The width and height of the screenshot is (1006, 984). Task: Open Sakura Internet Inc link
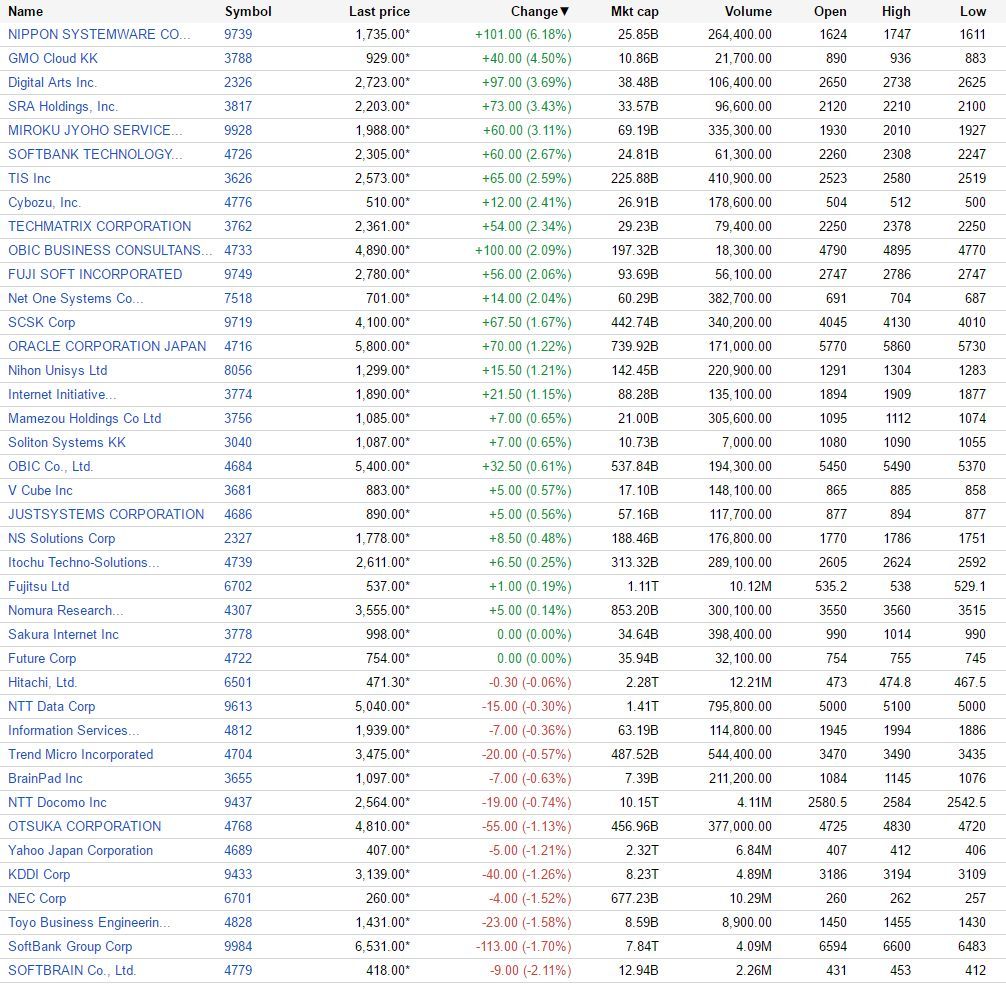pyautogui.click(x=64, y=634)
